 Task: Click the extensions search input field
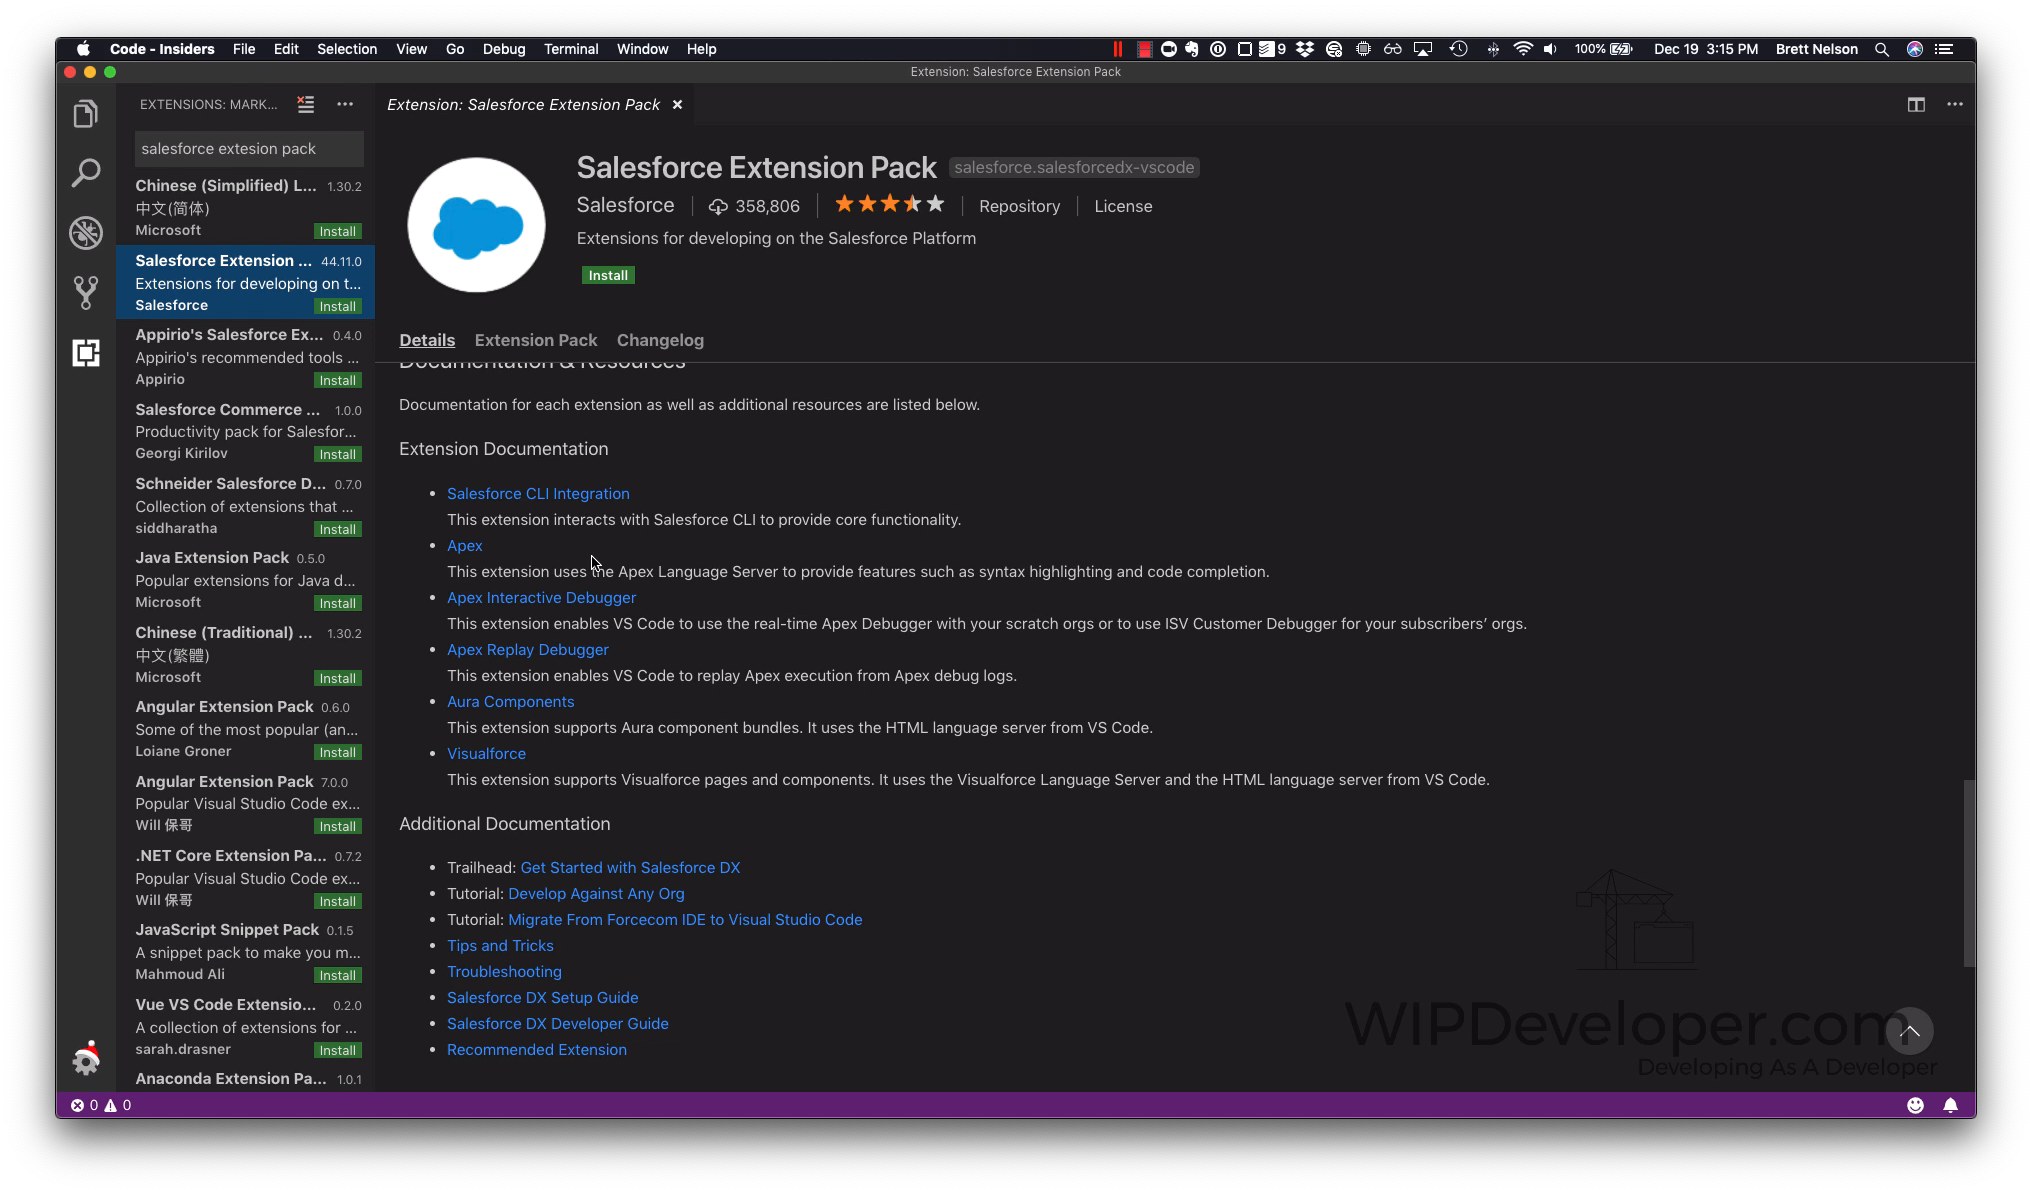[249, 148]
